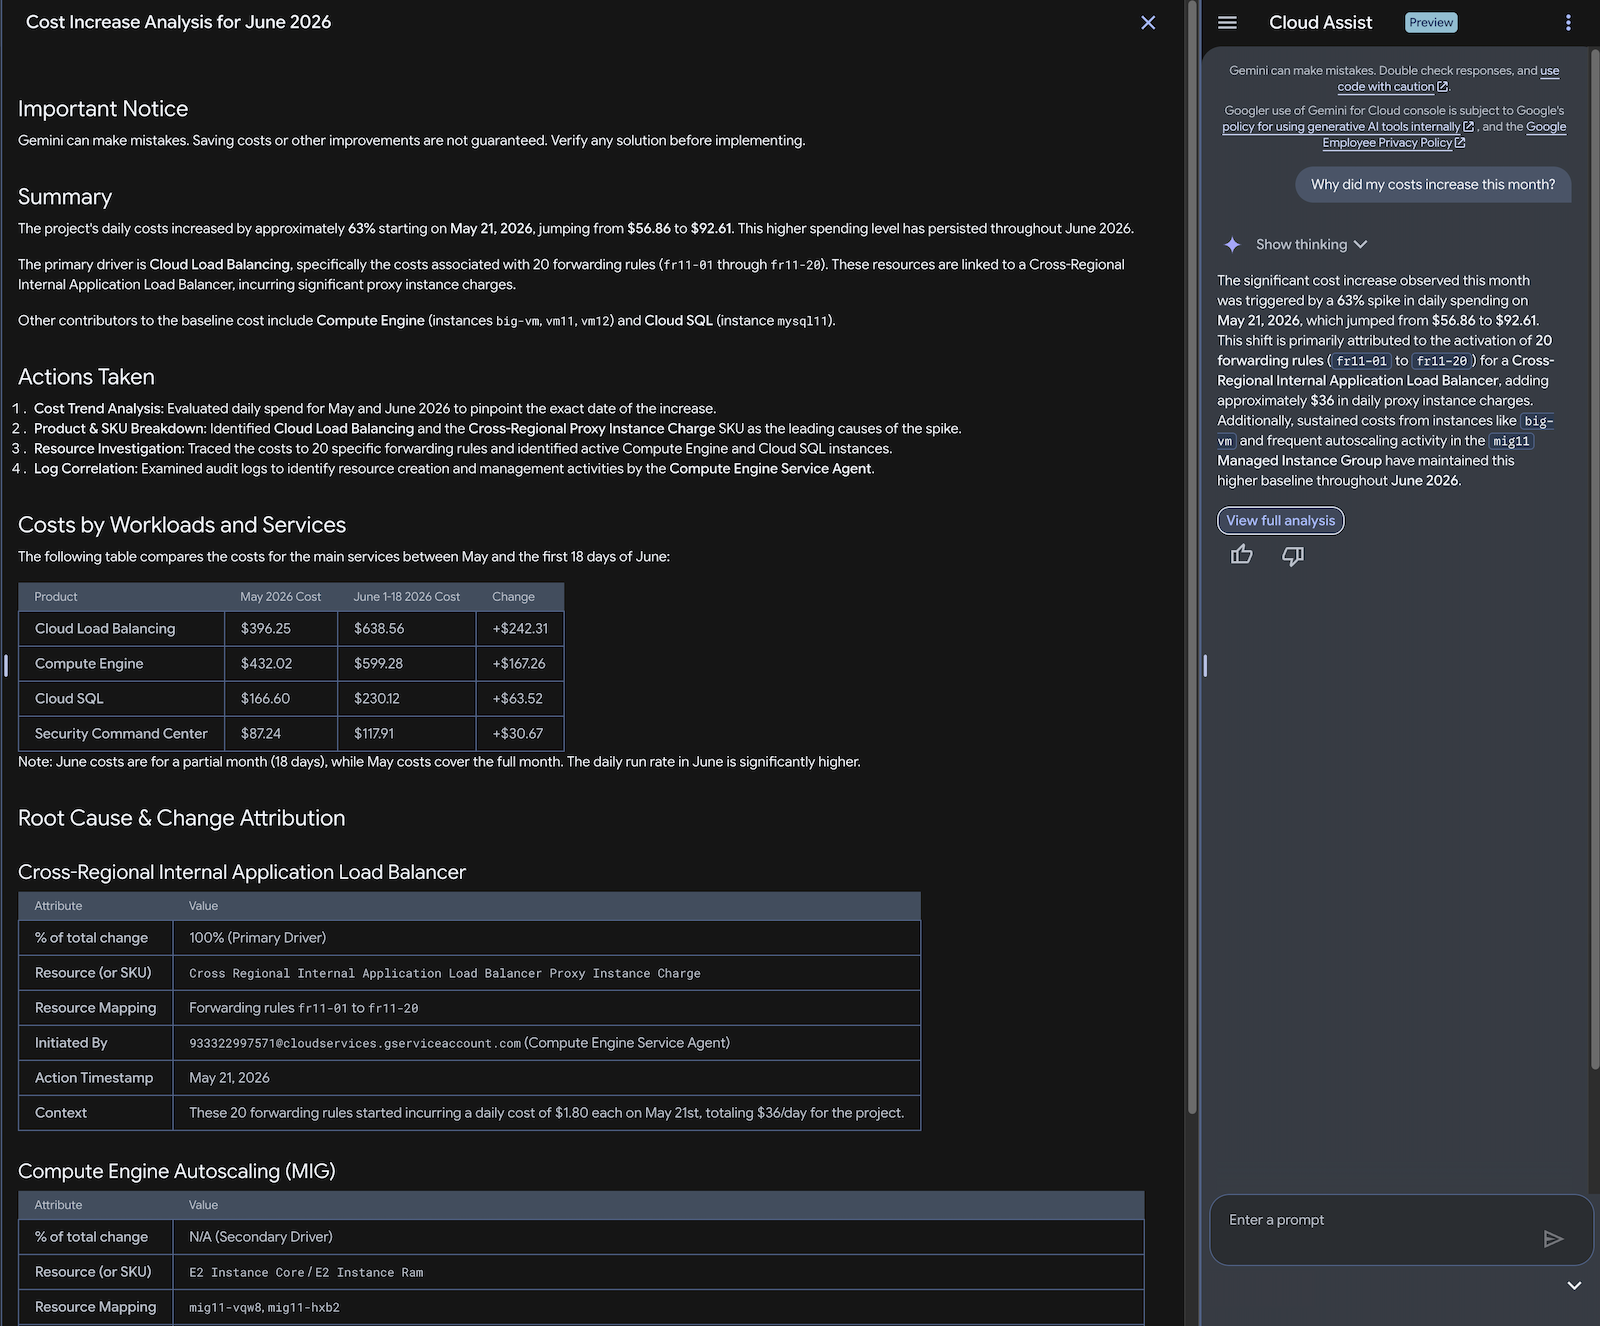The width and height of the screenshot is (1600, 1326).
Task: Click the scroll-down chevron below the prompt box
Action: coord(1574,1285)
